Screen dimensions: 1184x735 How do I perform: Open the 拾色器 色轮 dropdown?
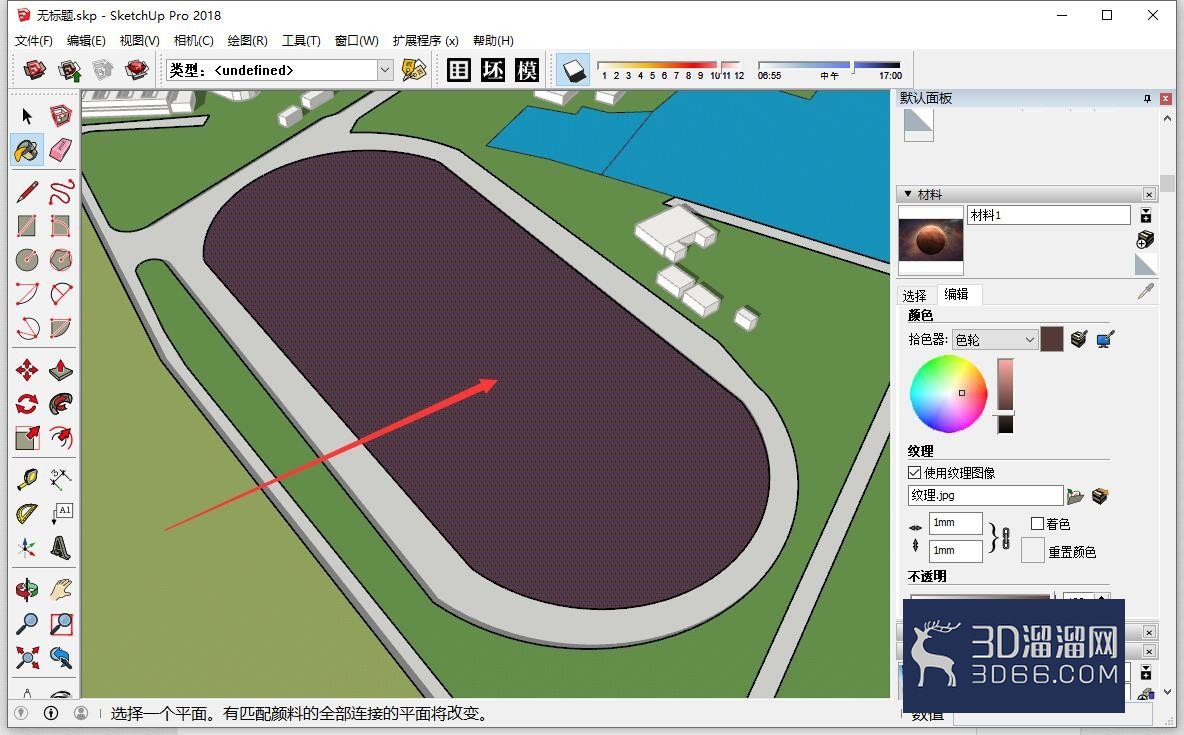tap(994, 340)
